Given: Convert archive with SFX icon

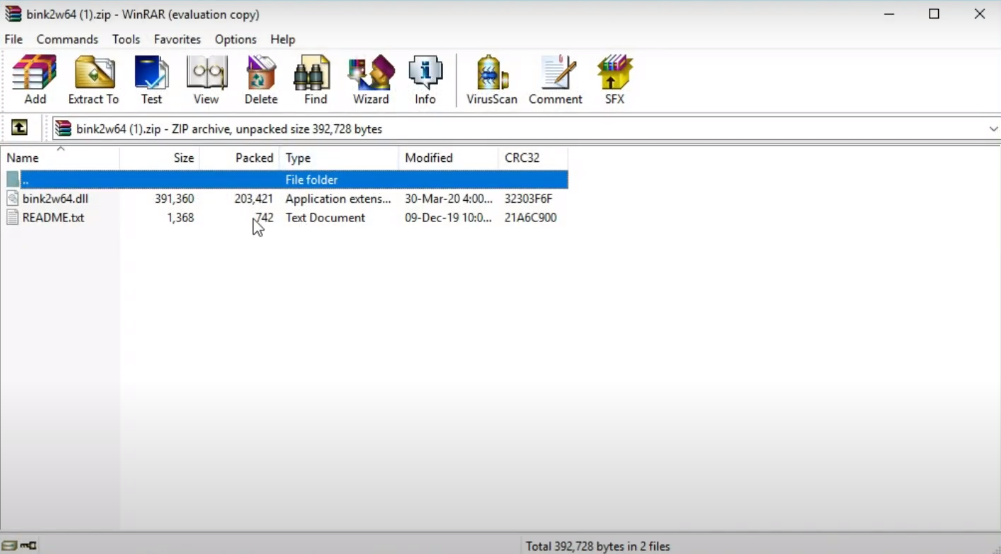Looking at the screenshot, I should point(615,80).
